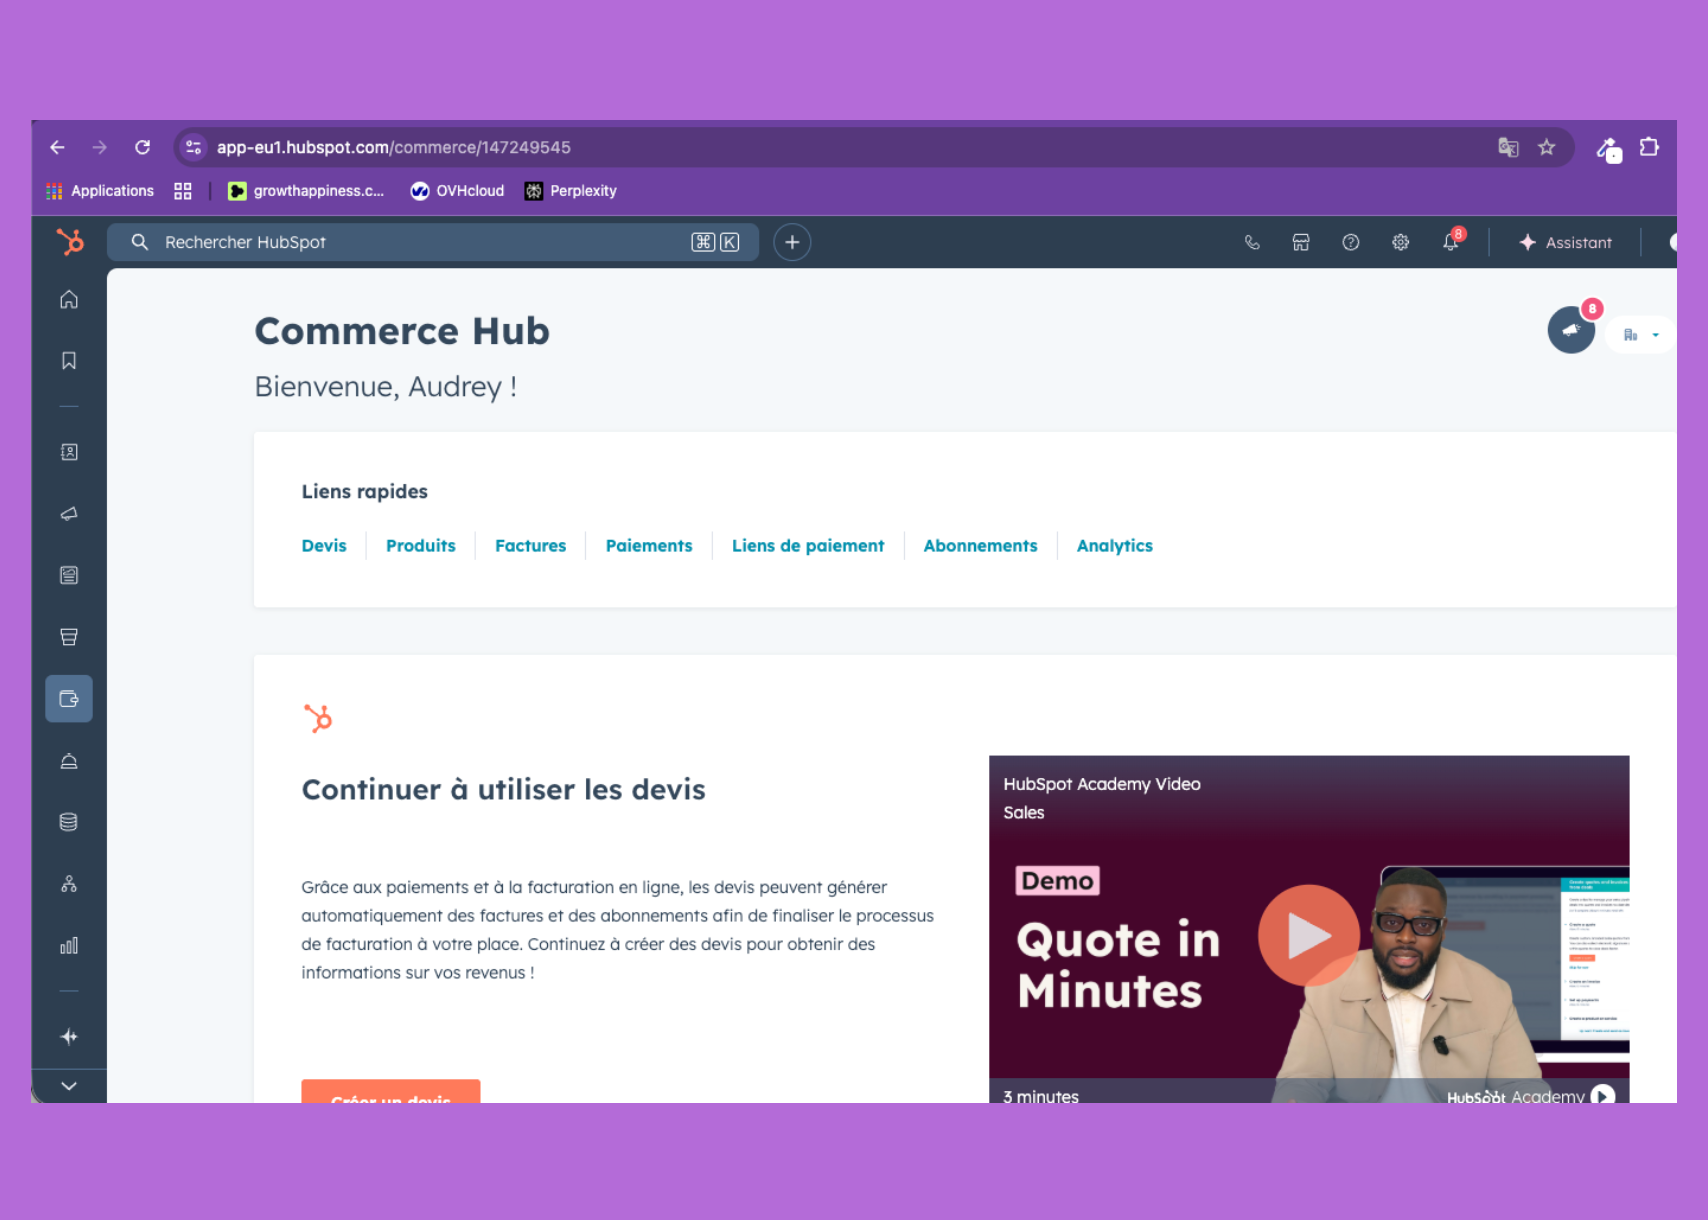
Task: Open the browser extensions puzzle icon
Action: click(1649, 147)
